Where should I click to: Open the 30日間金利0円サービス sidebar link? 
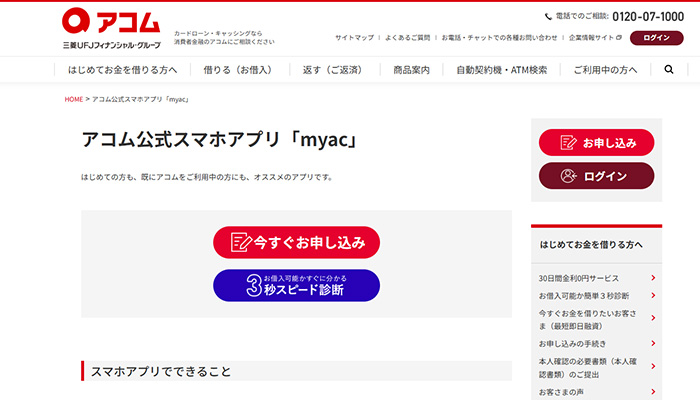[x=579, y=278]
